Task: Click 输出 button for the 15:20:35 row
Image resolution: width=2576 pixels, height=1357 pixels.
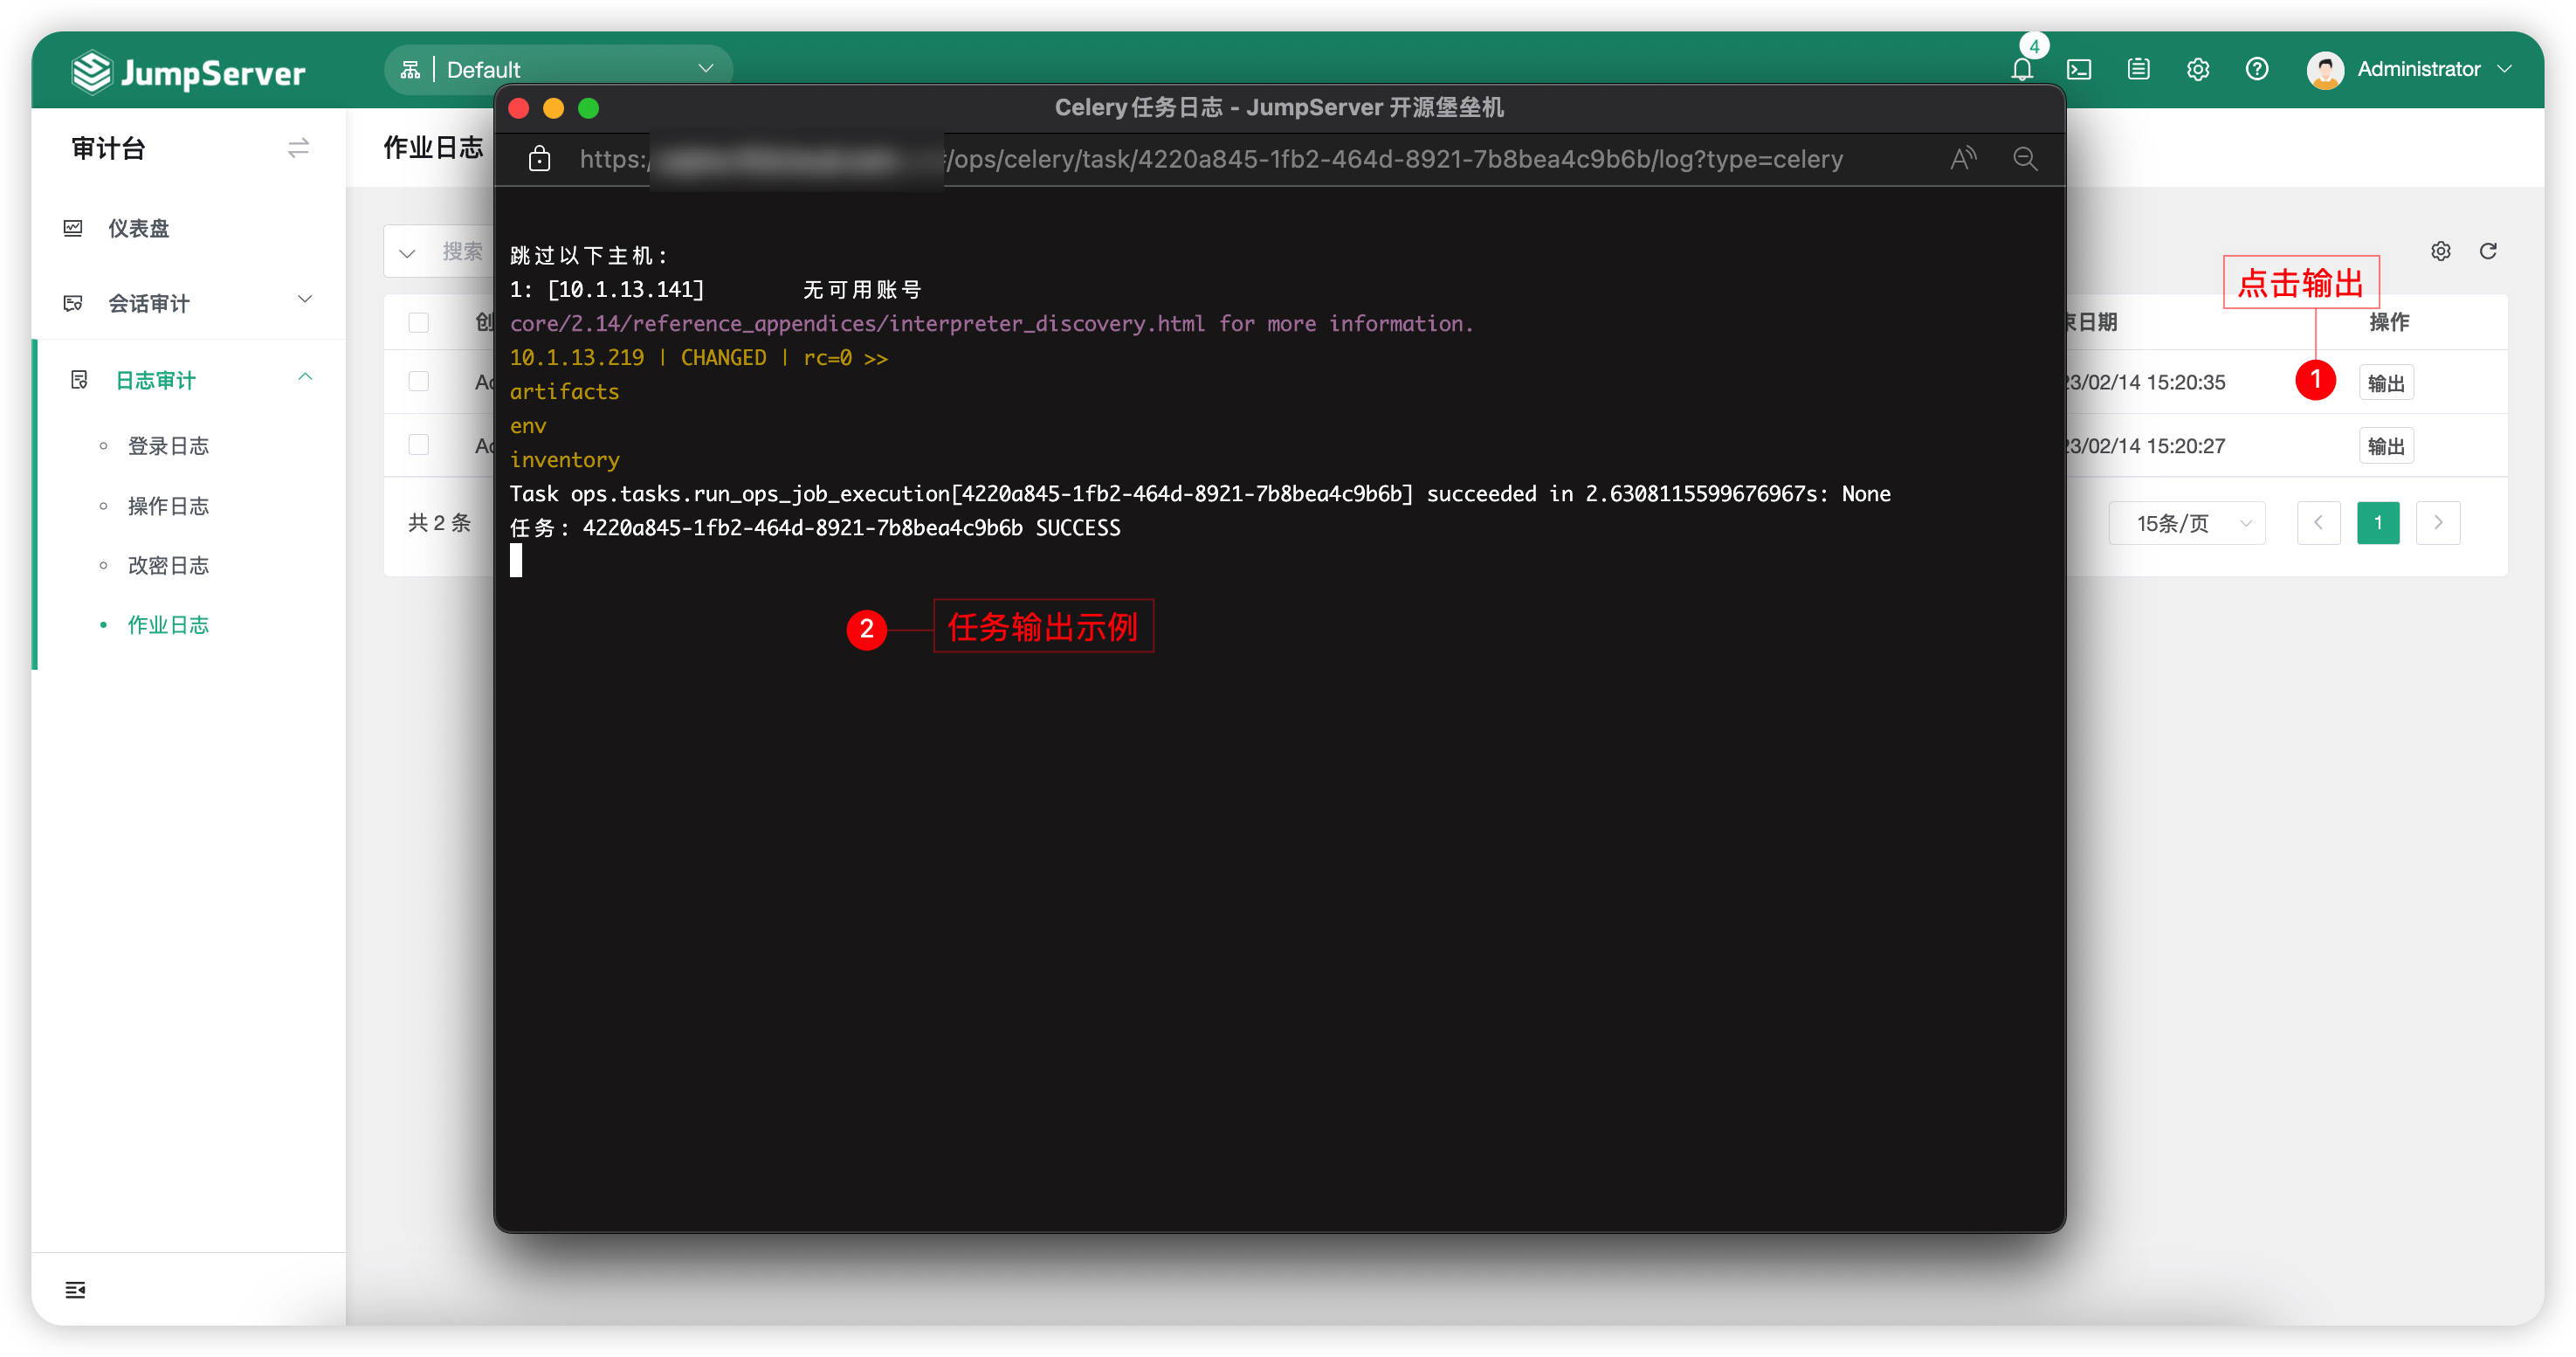Action: click(x=2386, y=382)
